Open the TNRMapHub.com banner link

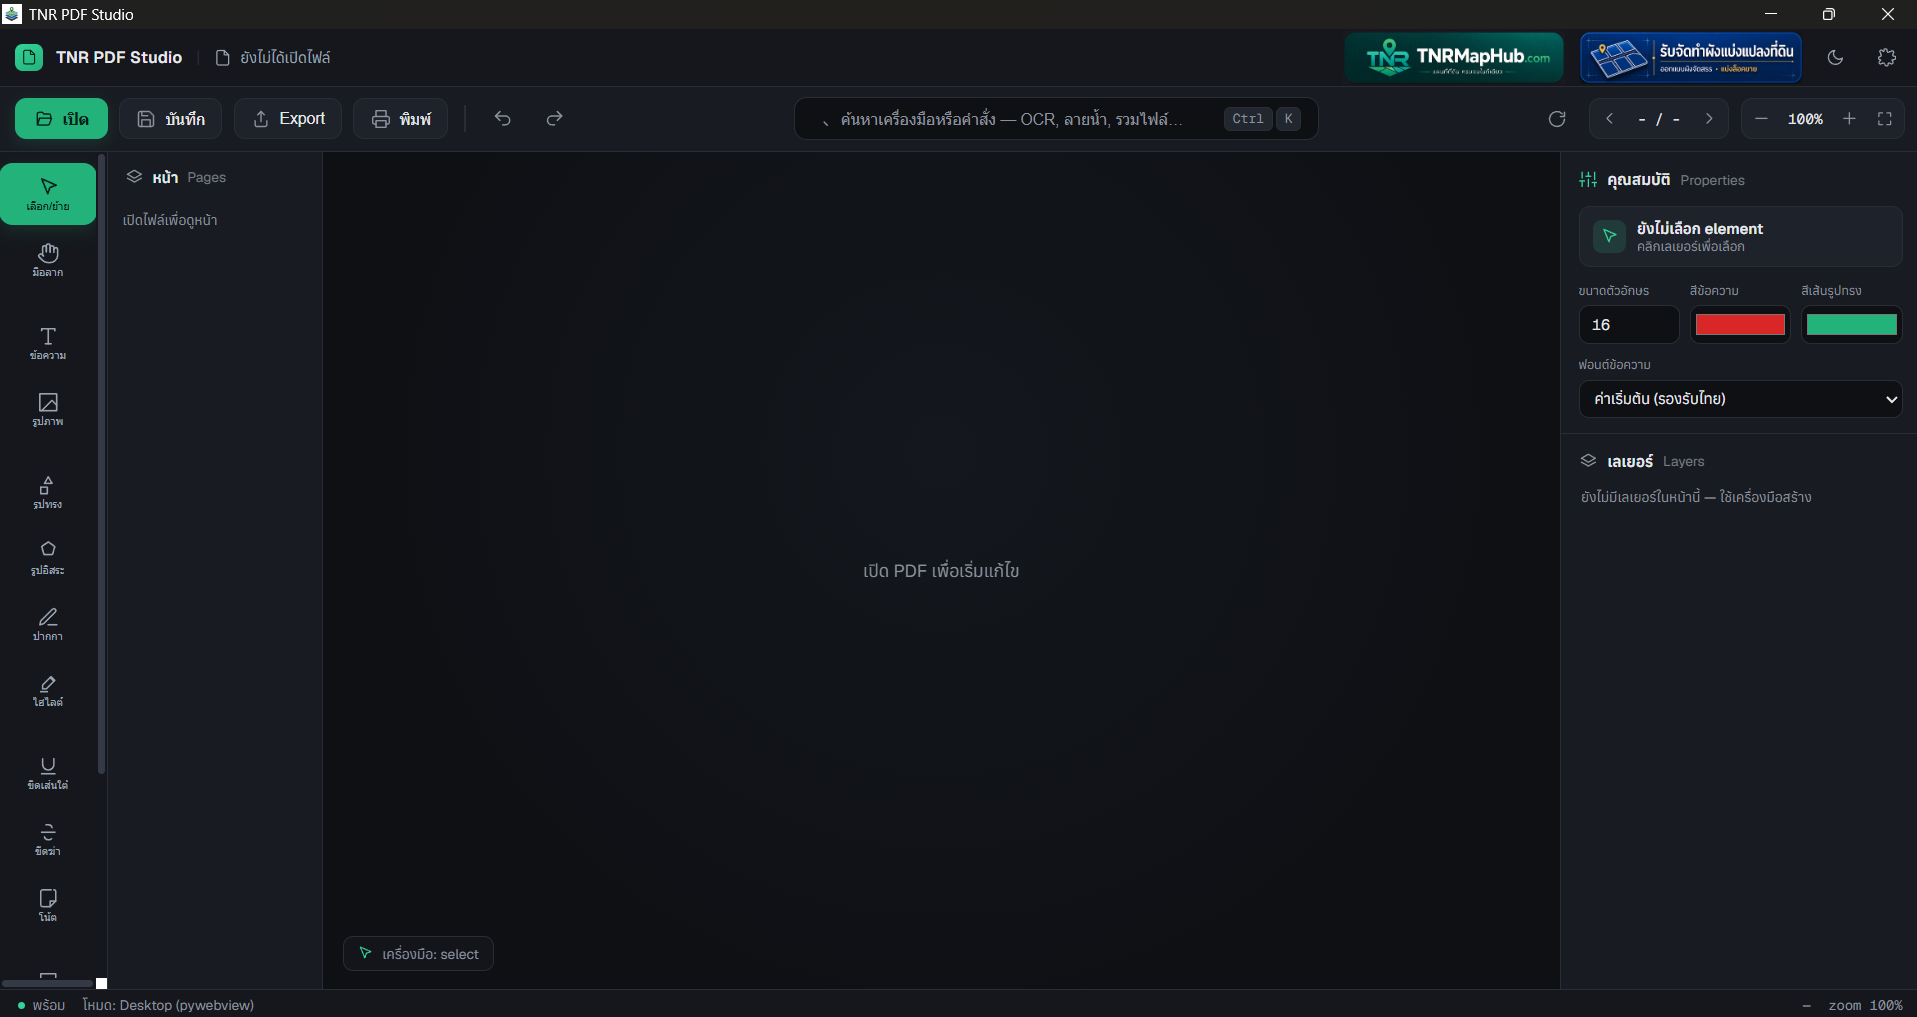click(x=1454, y=58)
